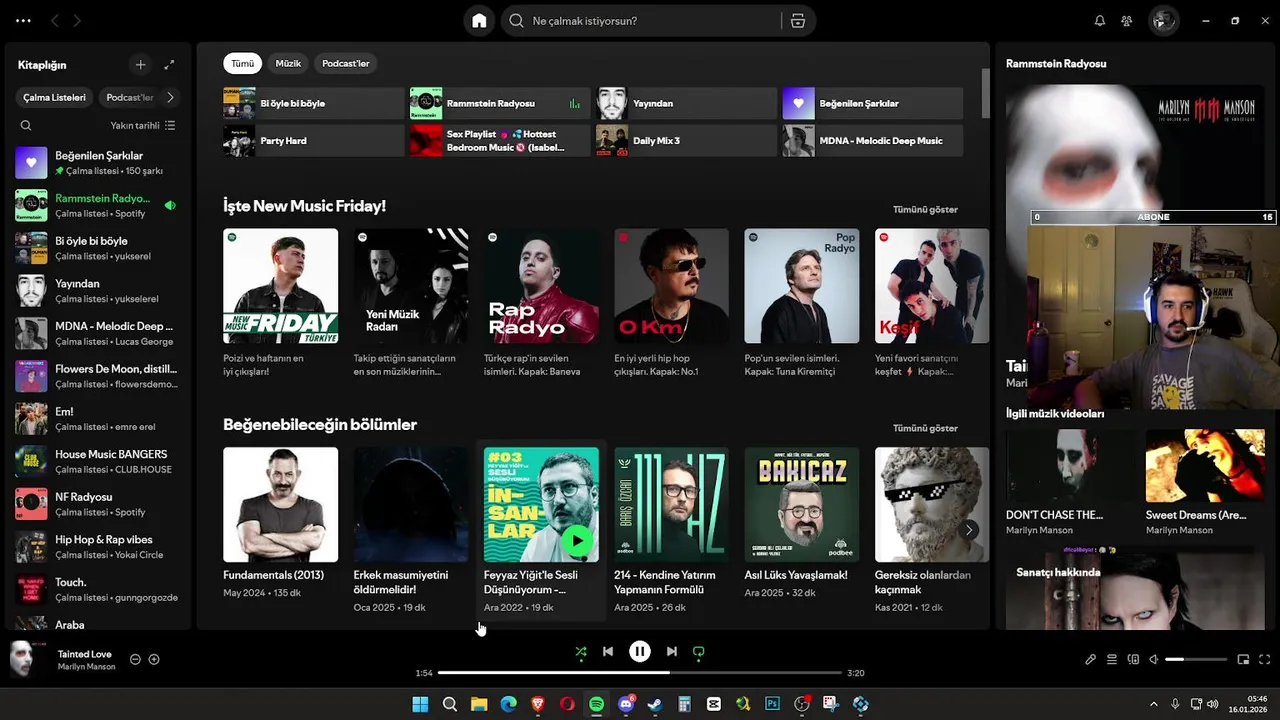Mute with the speaker icon

tap(1154, 660)
